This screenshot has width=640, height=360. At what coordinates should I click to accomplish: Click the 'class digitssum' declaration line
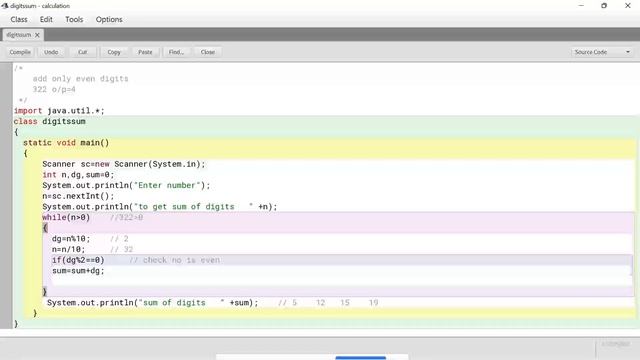pyautogui.click(x=49, y=121)
